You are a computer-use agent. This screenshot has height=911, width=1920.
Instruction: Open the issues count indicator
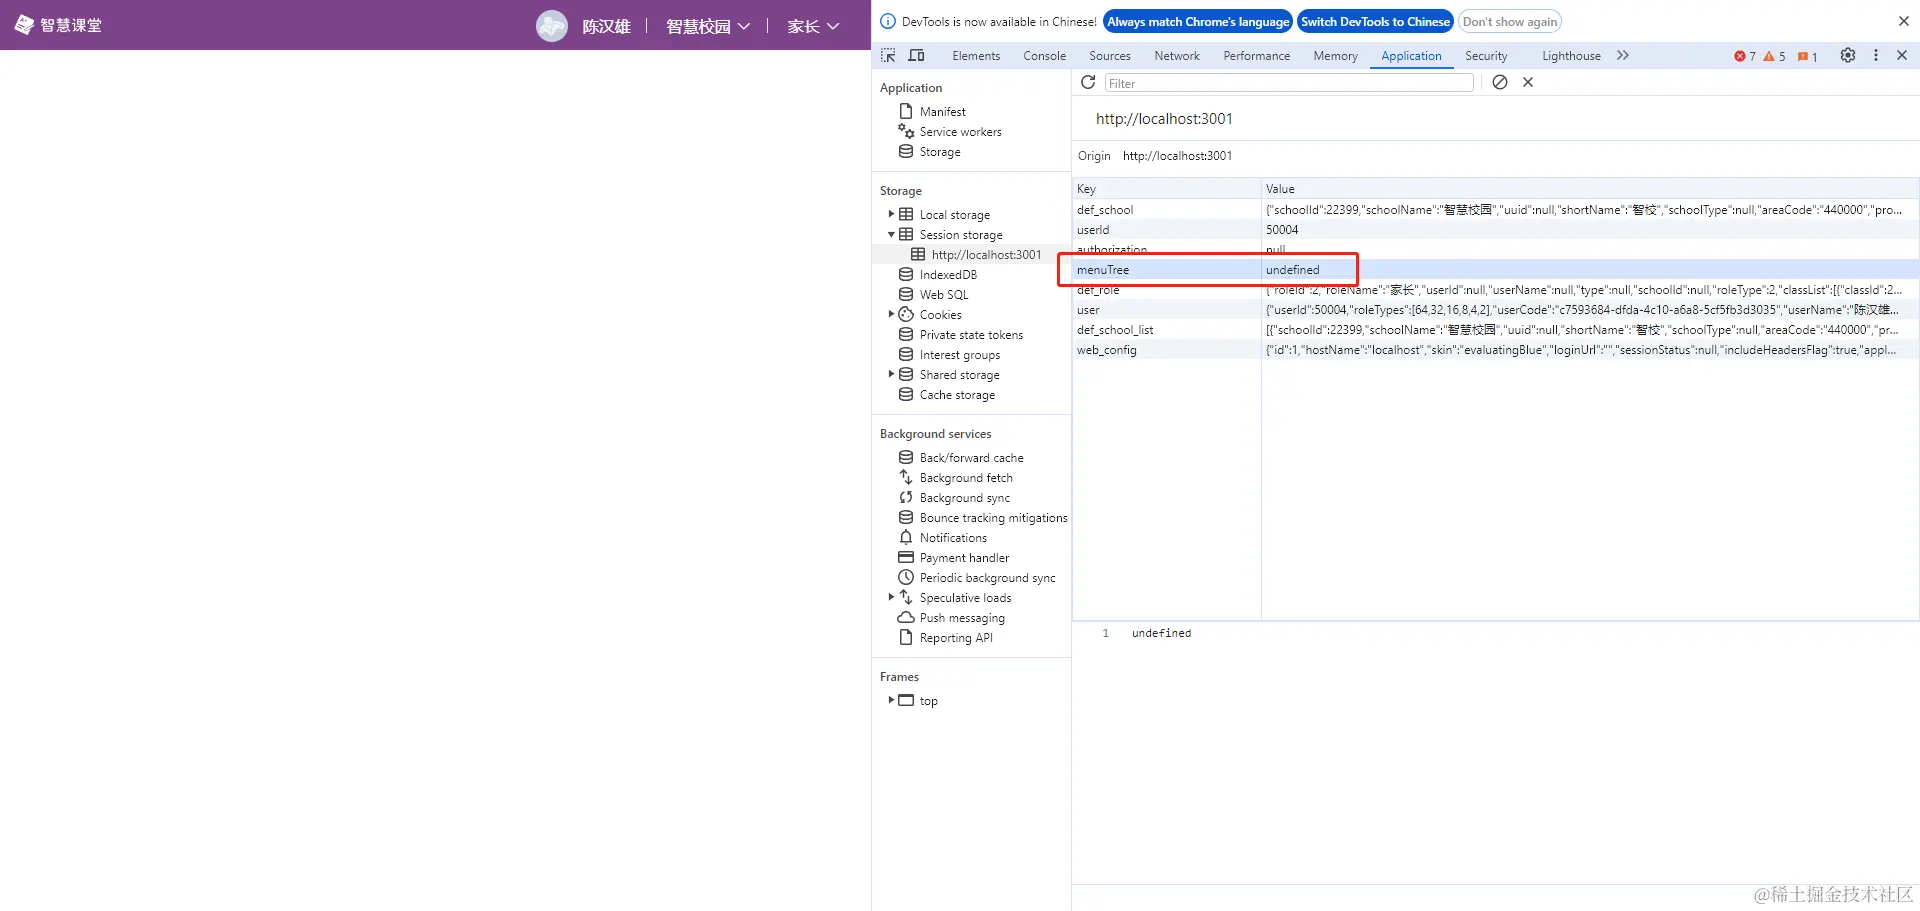click(x=1808, y=56)
